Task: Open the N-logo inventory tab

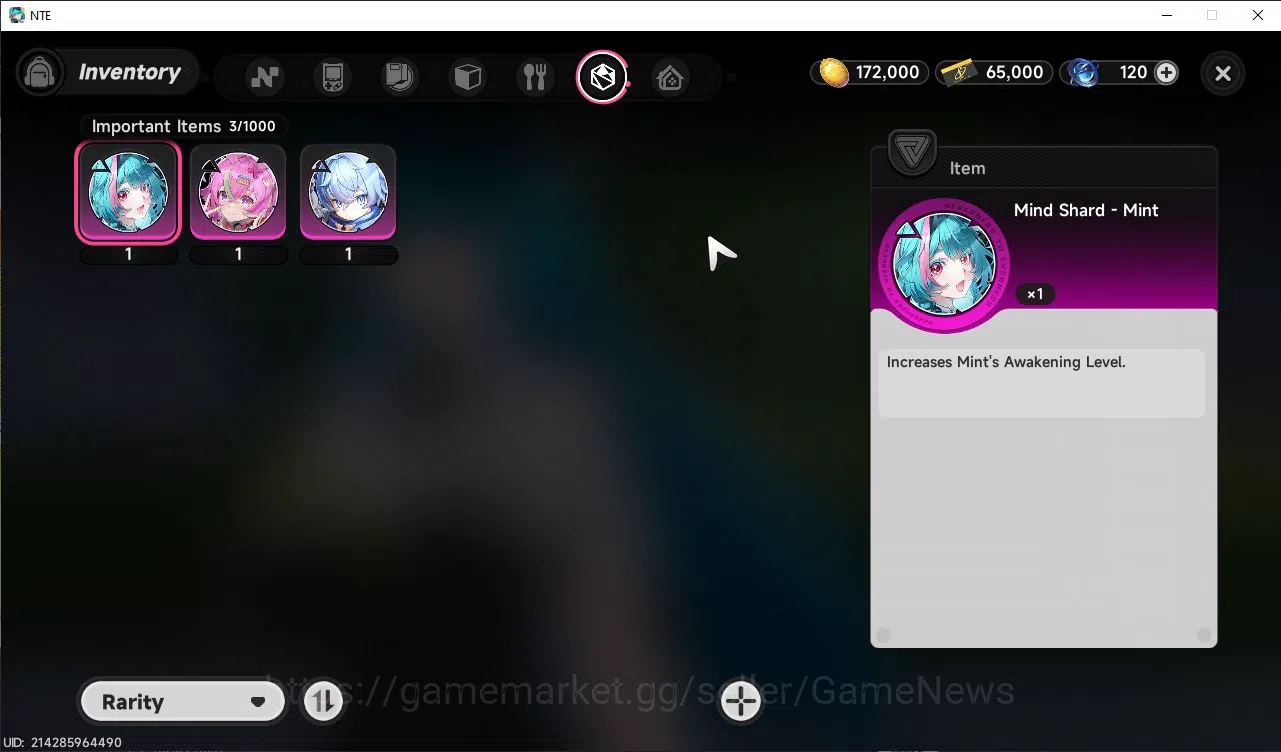Action: 265,77
